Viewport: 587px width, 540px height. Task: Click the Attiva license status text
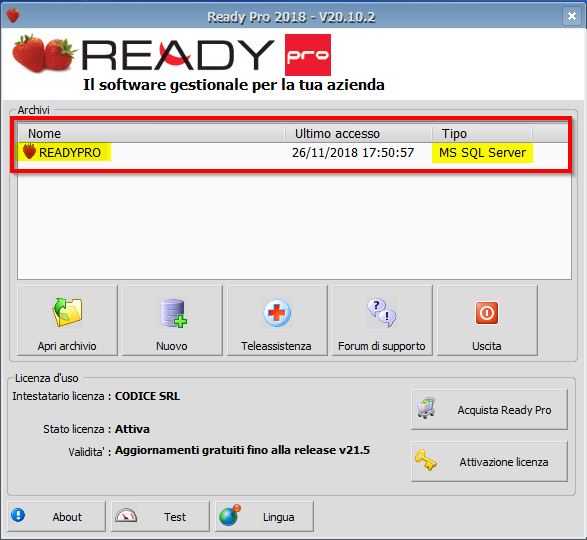click(132, 429)
